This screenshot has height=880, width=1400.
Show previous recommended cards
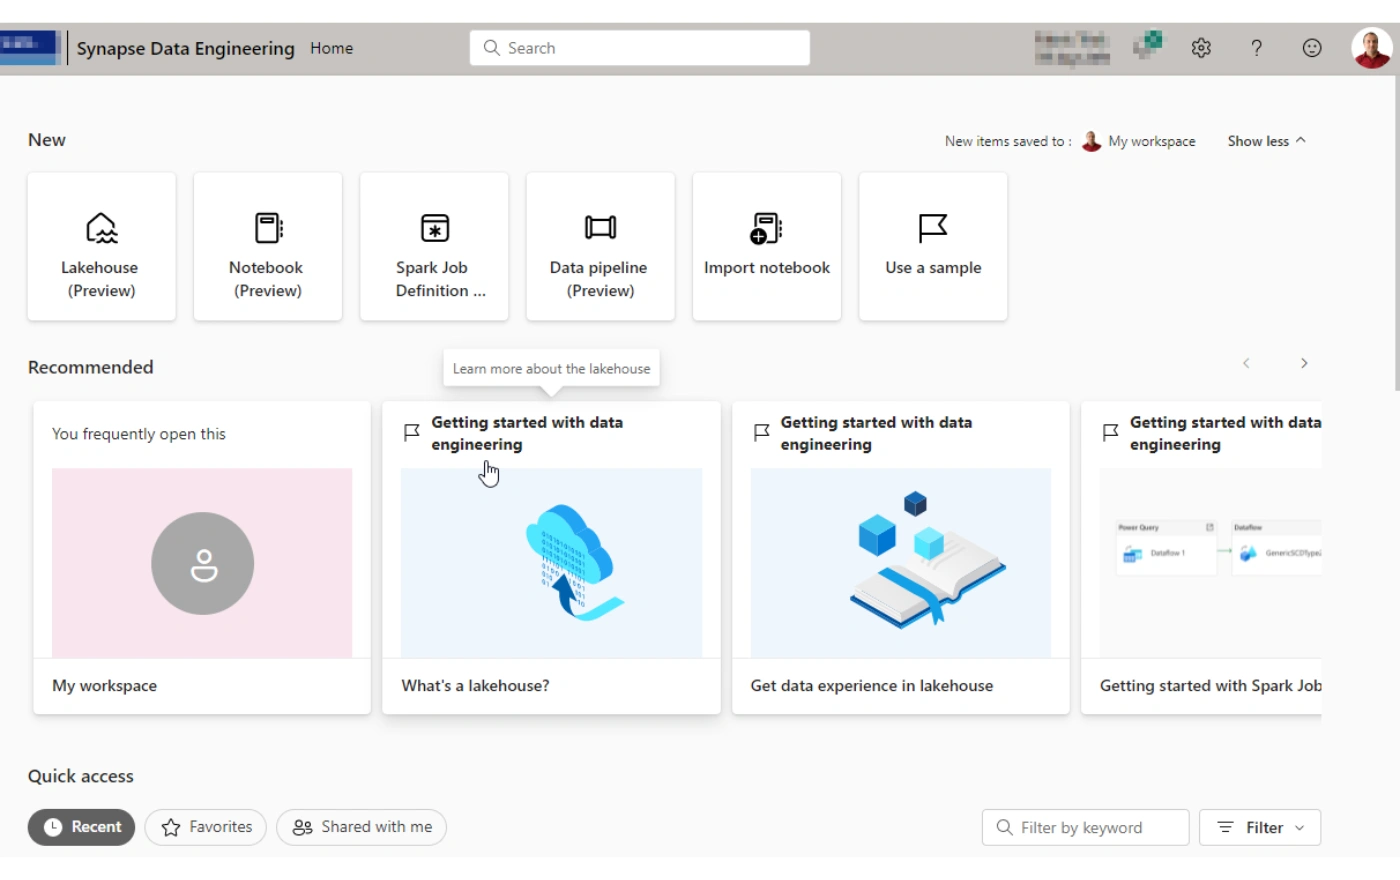coord(1246,363)
